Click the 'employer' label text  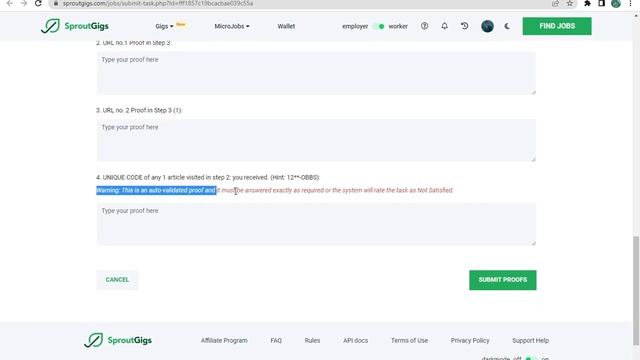pyautogui.click(x=355, y=26)
